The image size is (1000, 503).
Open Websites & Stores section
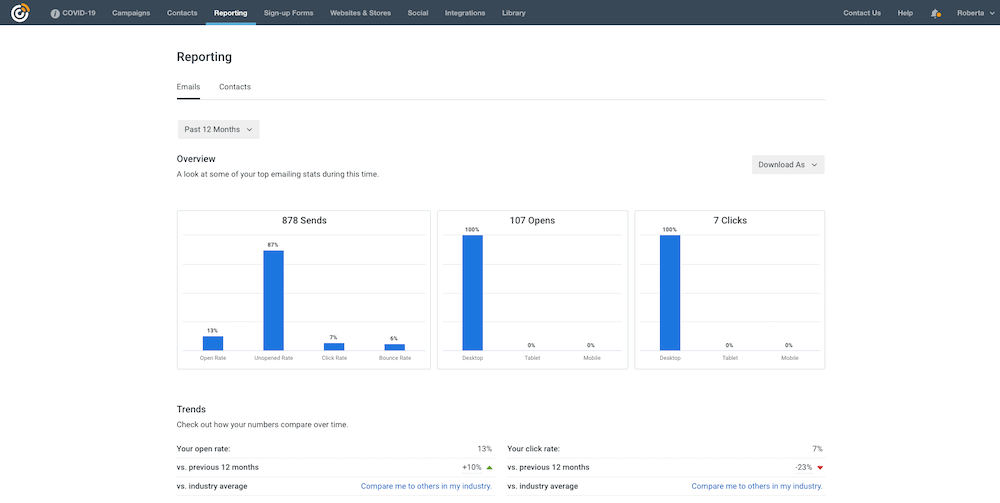coord(362,13)
